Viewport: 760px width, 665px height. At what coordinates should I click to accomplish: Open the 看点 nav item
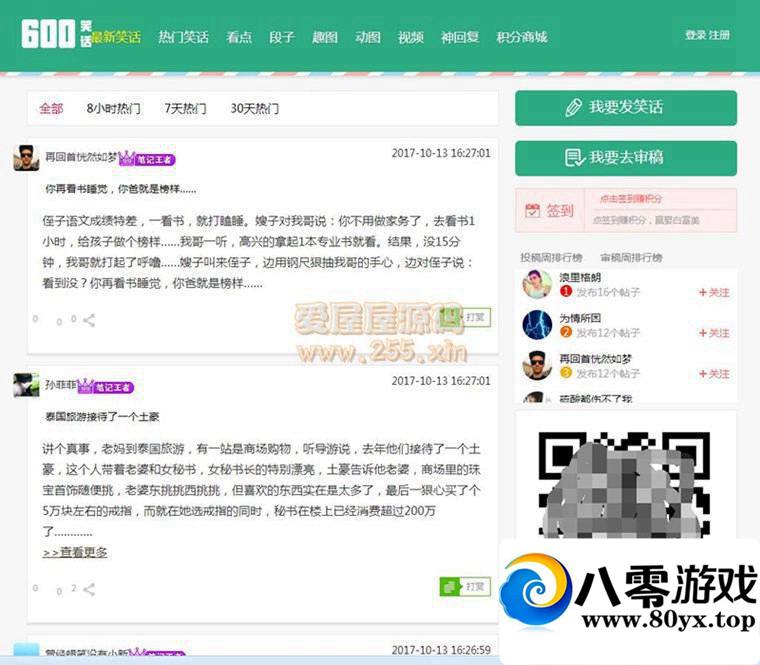[239, 37]
